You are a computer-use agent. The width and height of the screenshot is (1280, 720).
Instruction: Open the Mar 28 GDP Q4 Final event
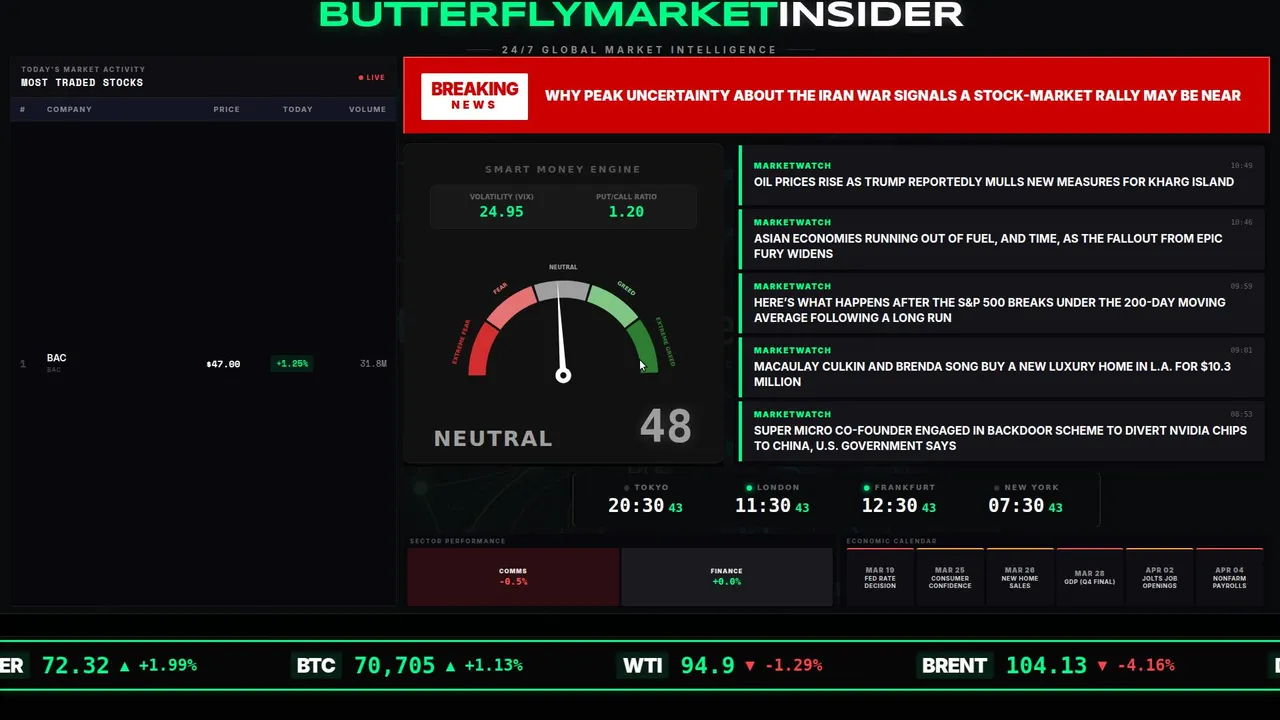pos(1090,577)
